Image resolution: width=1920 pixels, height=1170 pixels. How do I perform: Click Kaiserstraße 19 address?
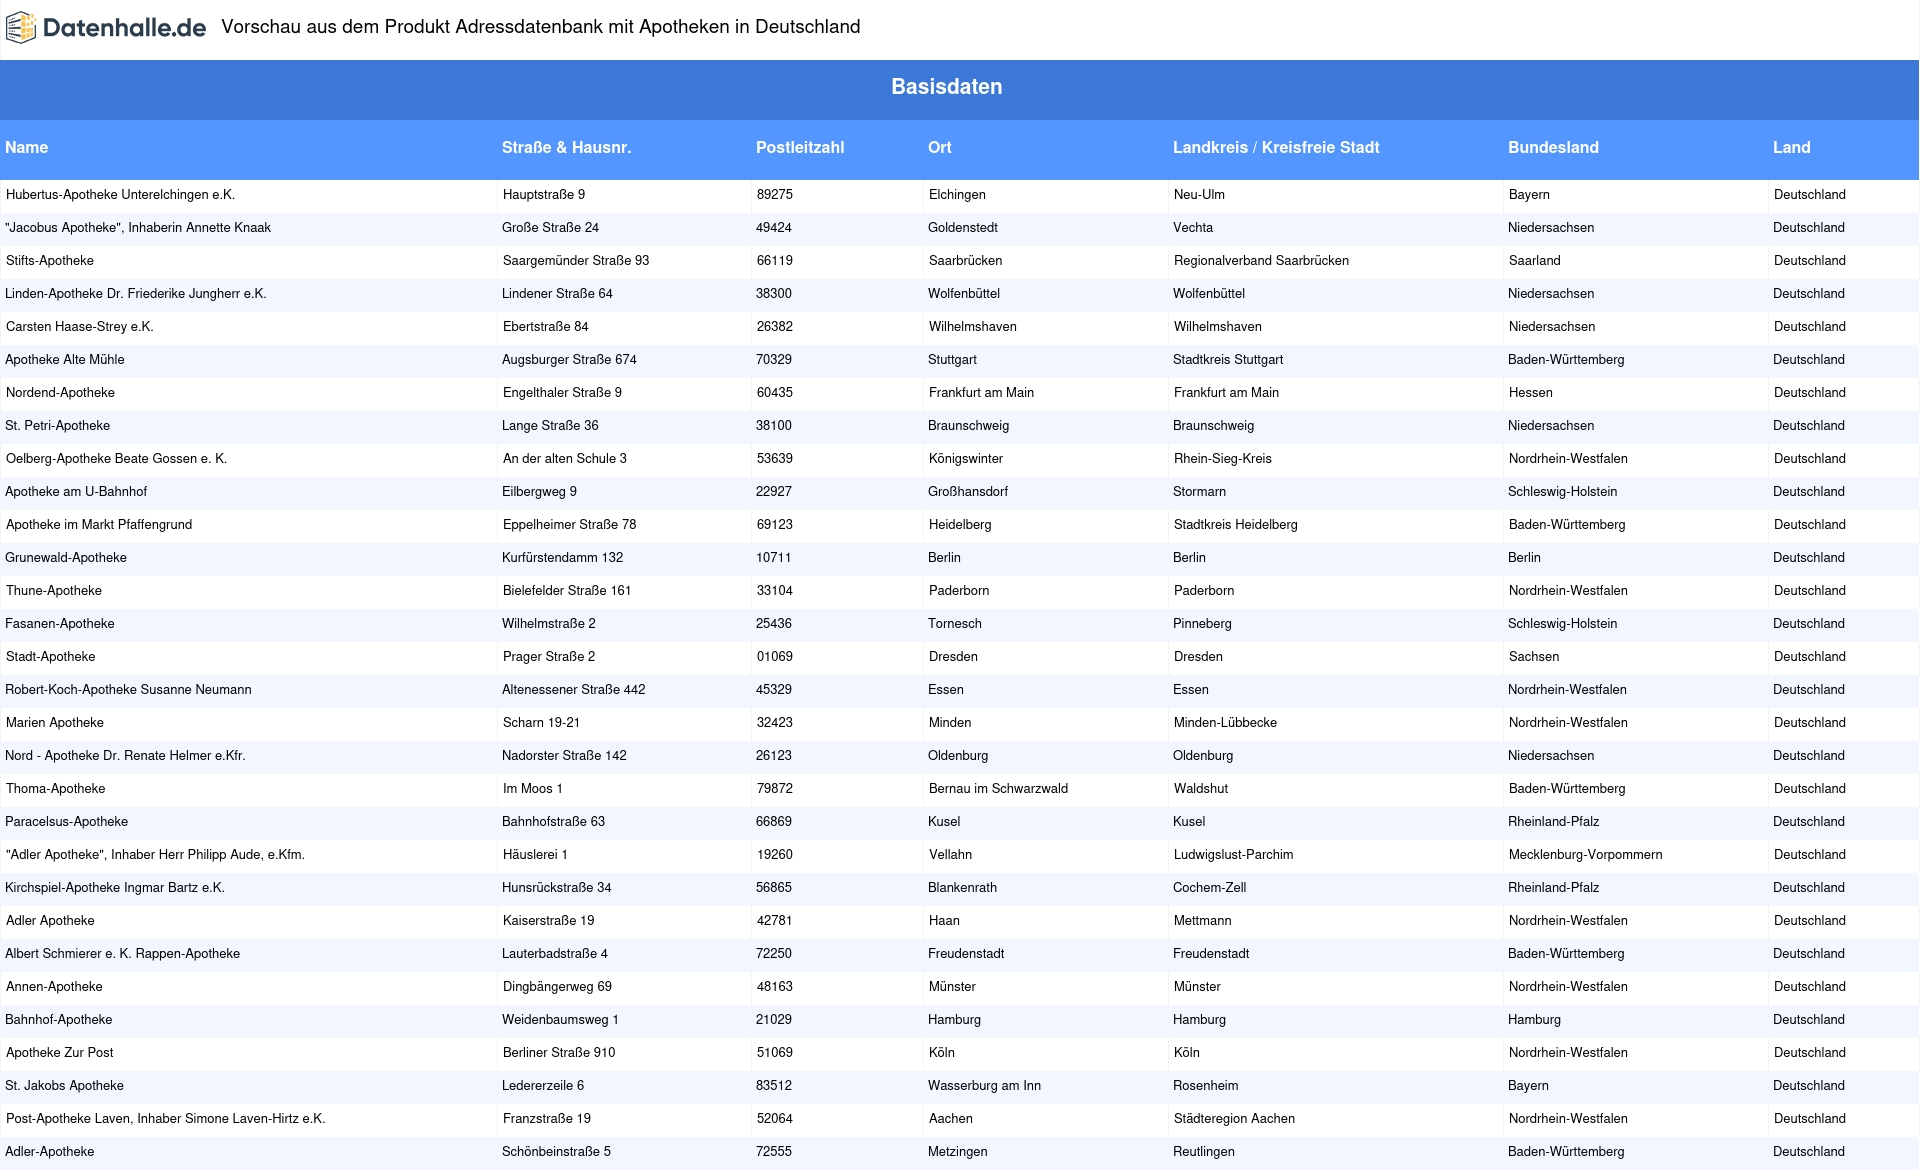coord(548,921)
